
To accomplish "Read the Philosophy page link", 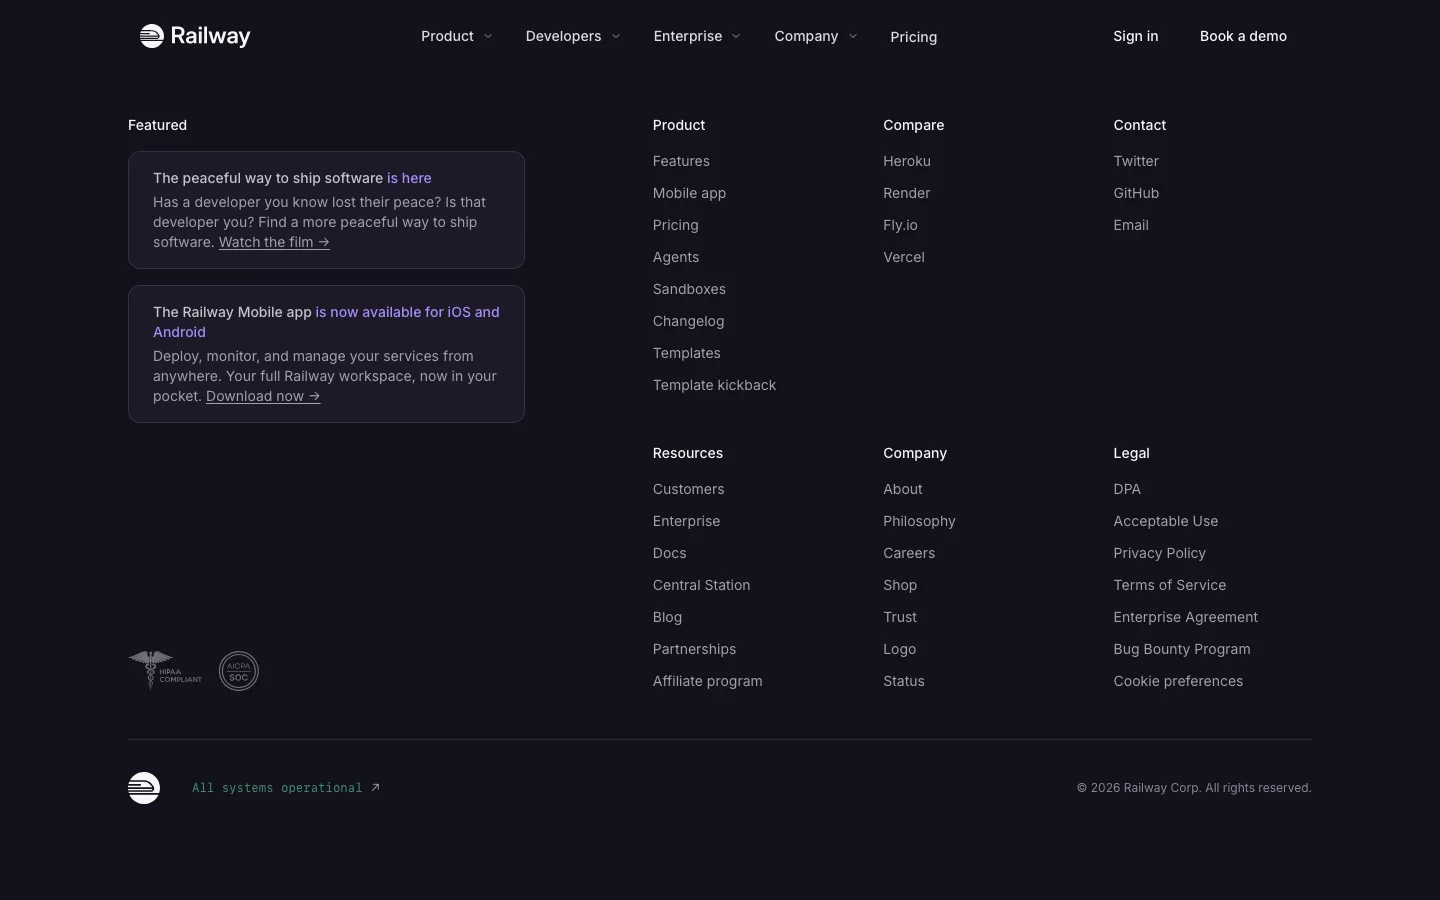I will 919,521.
